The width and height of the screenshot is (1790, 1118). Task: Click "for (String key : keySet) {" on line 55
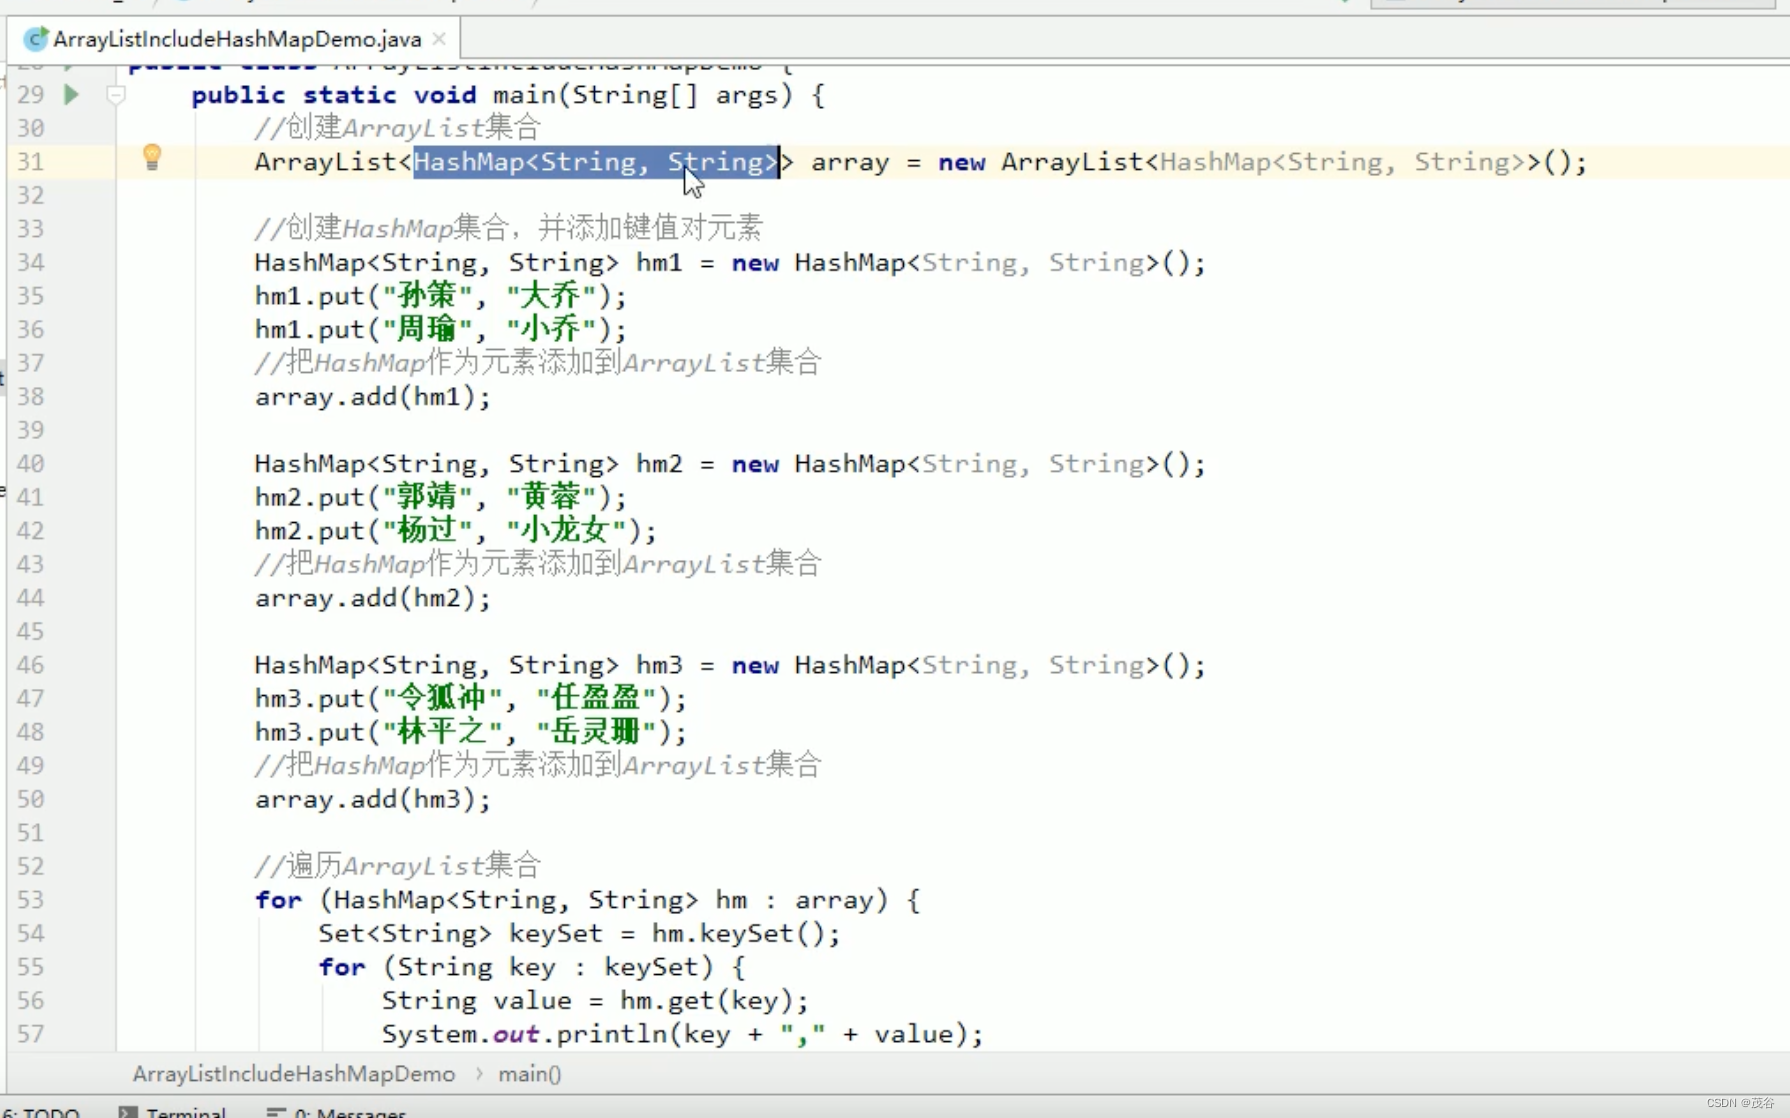tap(532, 967)
